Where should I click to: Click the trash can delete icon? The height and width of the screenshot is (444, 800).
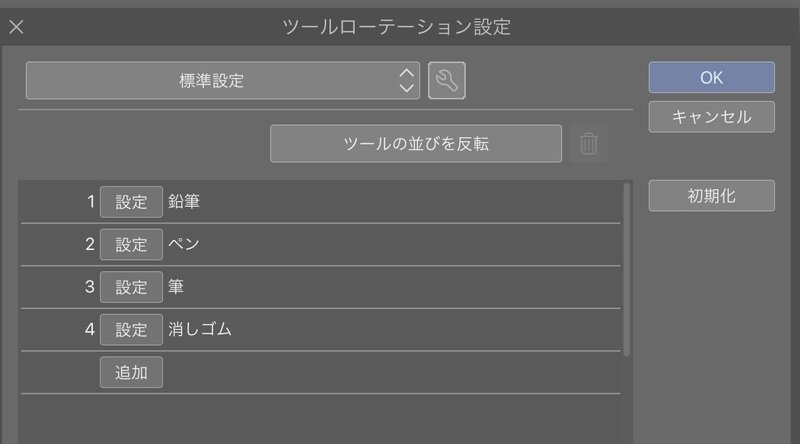tap(588, 143)
